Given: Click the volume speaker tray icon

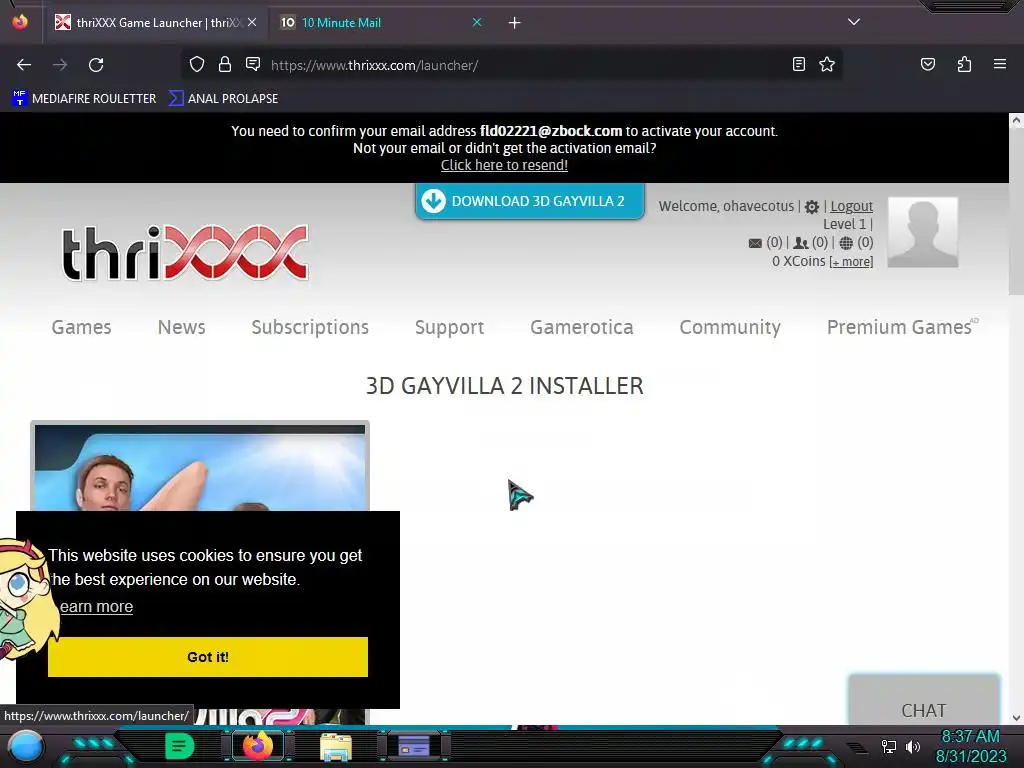Looking at the screenshot, I should [913, 746].
